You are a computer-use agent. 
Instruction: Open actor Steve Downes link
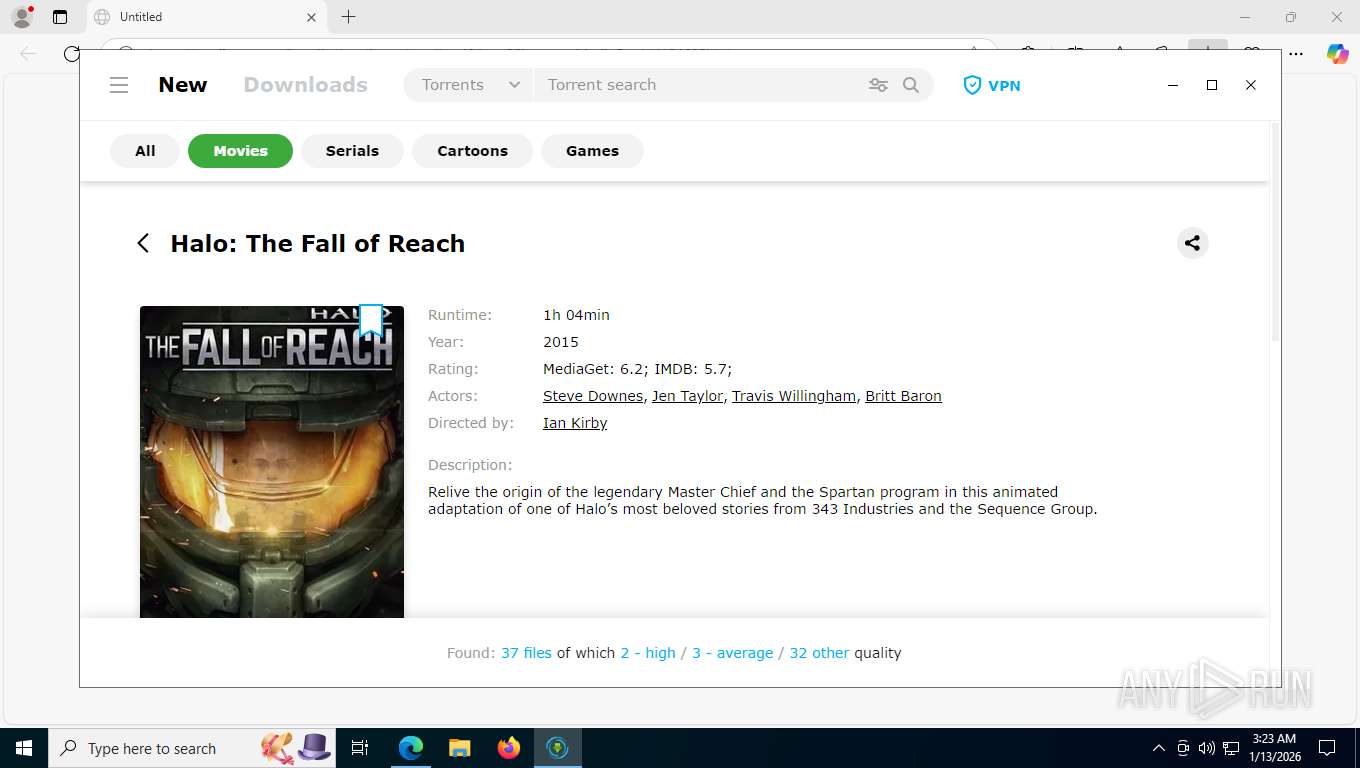593,396
